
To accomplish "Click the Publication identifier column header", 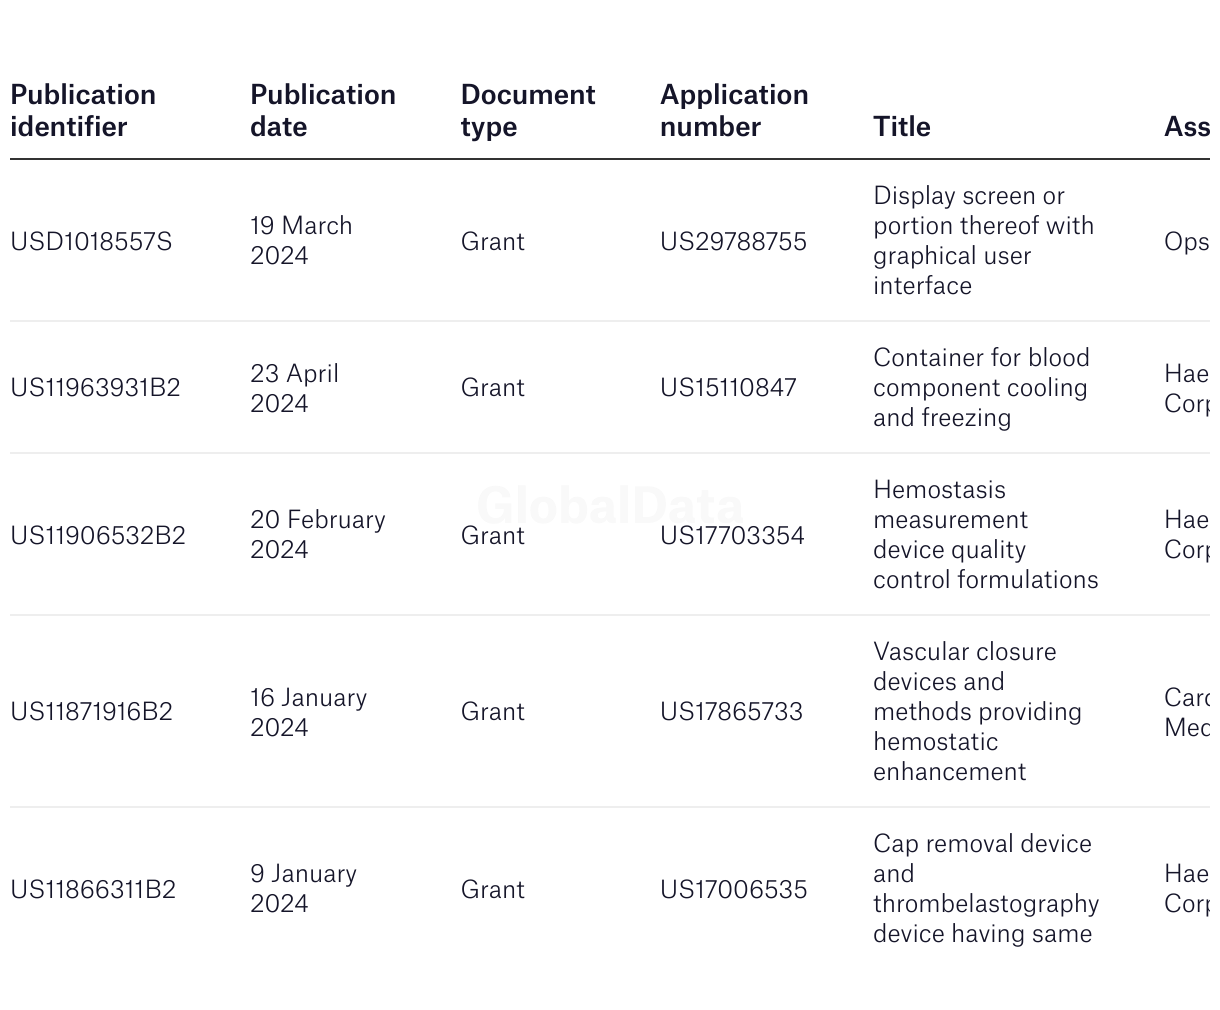I will (83, 111).
